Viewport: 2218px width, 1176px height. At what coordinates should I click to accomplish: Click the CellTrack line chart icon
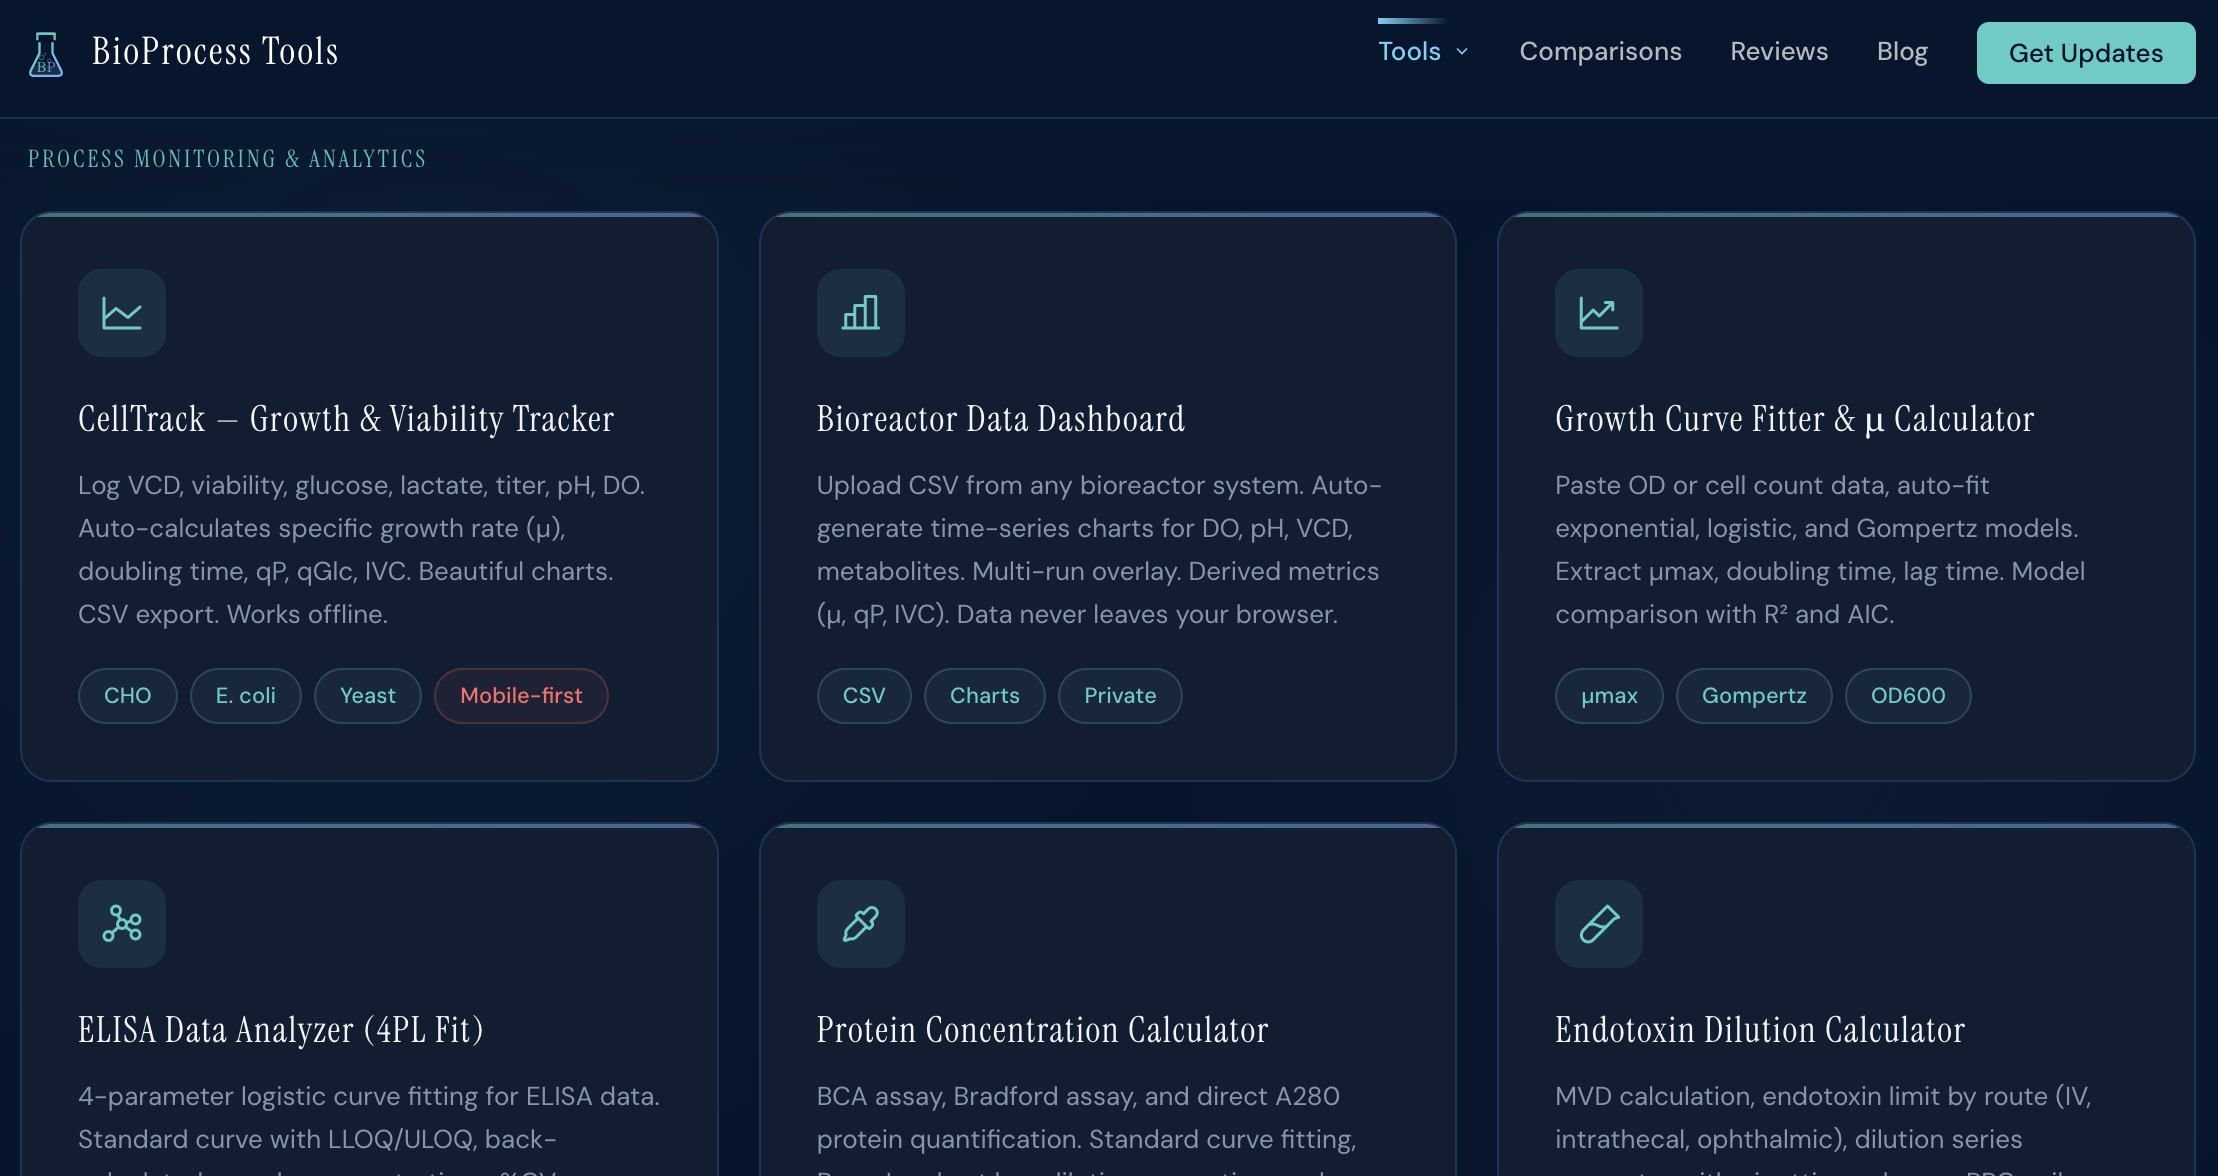[x=122, y=313]
